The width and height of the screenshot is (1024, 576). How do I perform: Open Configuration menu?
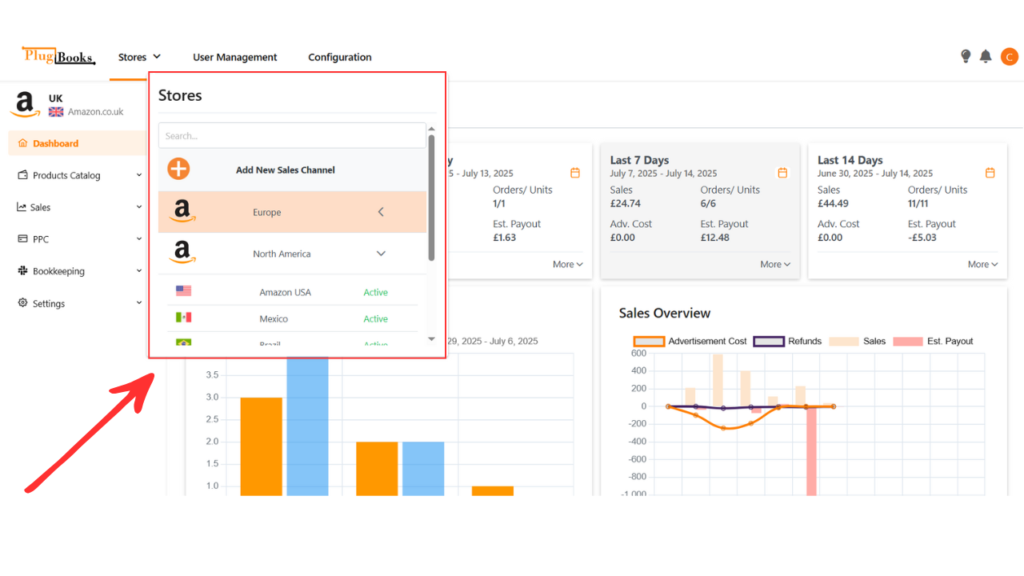(340, 57)
